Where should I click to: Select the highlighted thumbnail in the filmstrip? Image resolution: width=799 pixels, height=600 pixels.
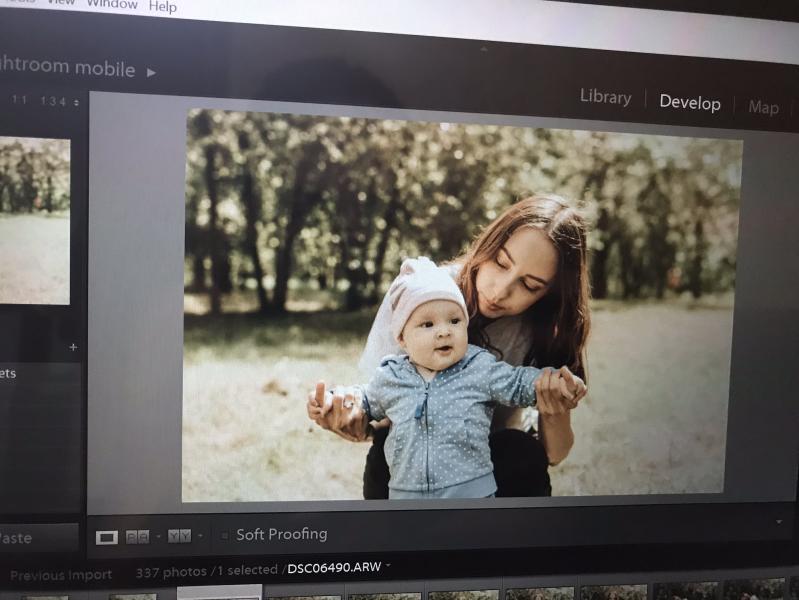pos(219,592)
